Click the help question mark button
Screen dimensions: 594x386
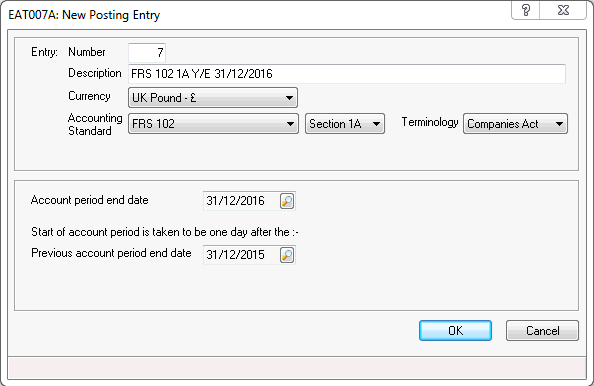coord(525,10)
